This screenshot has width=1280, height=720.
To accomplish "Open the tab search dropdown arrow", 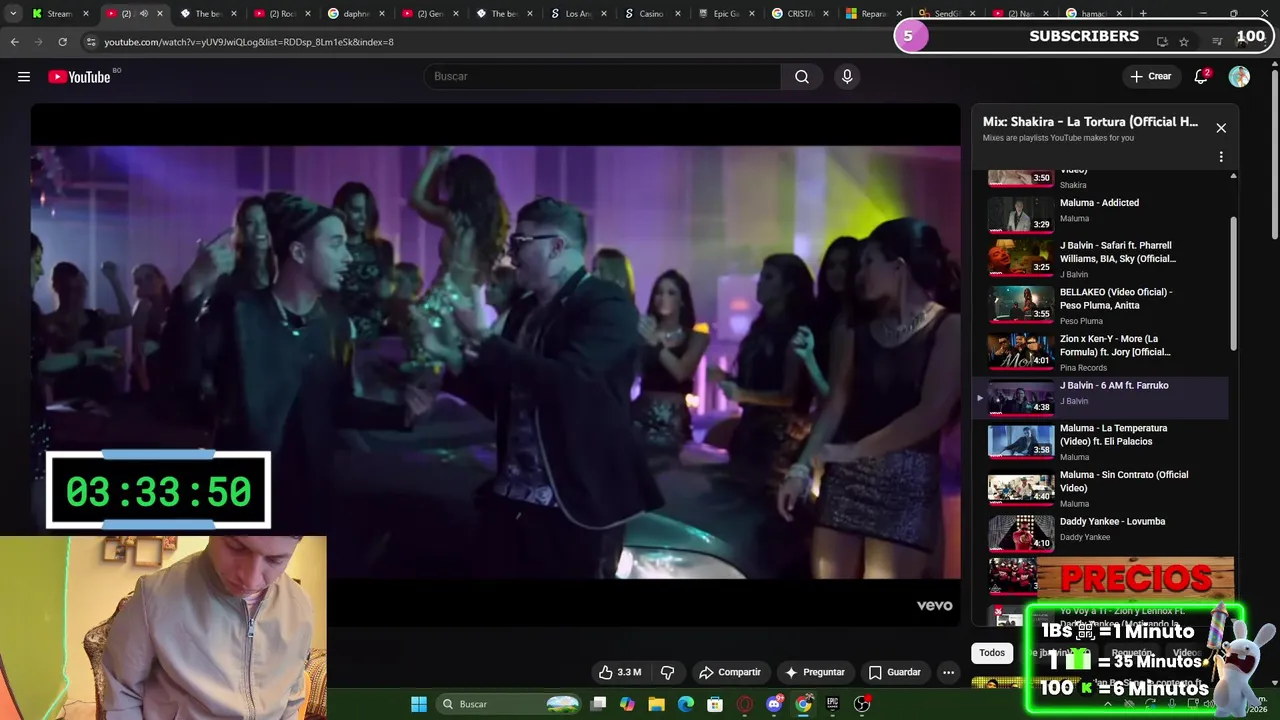I will coord(12,14).
